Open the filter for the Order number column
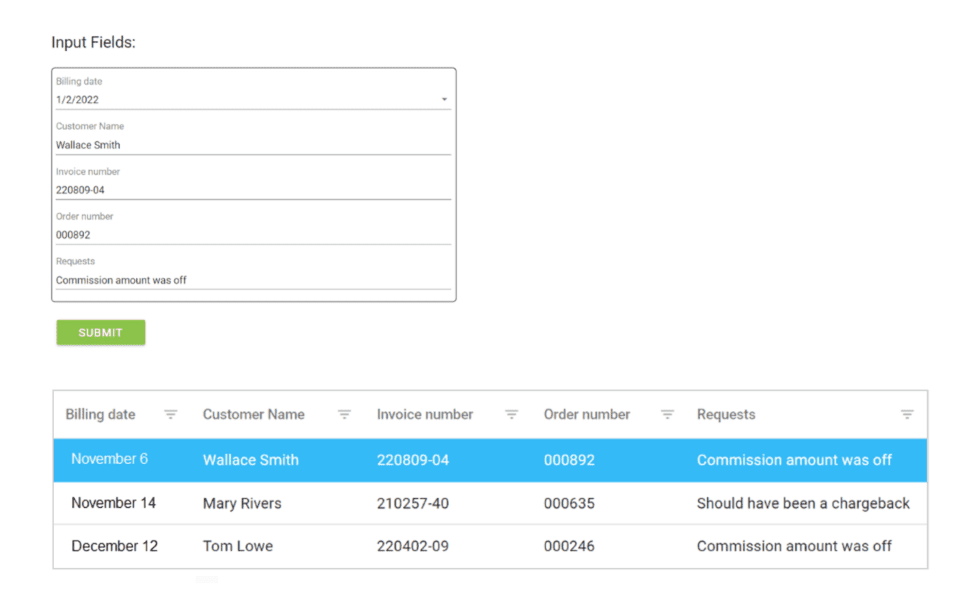The width and height of the screenshot is (980, 613). (667, 413)
